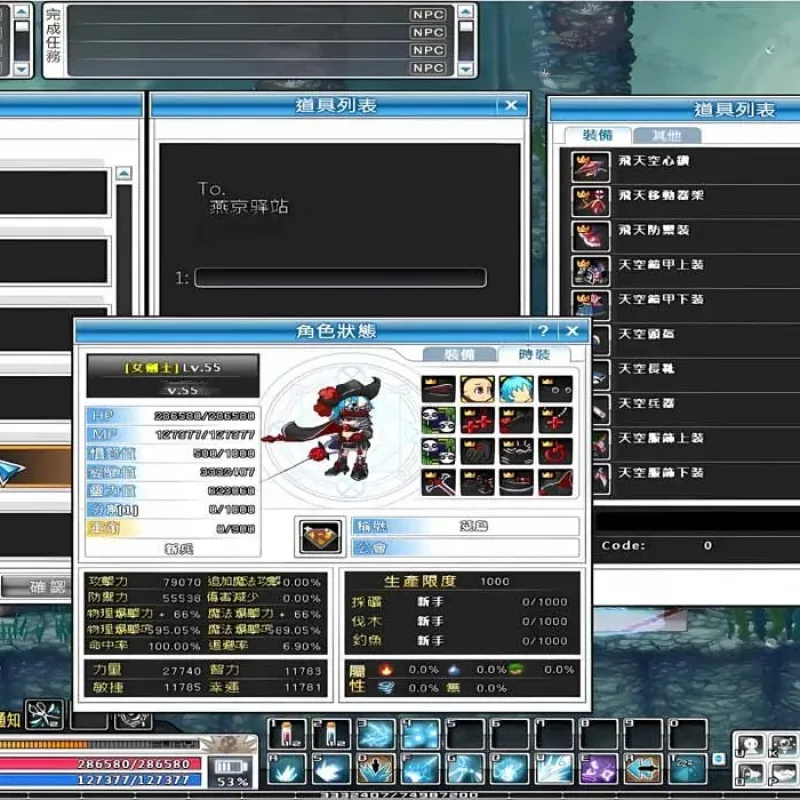This screenshot has width=800, height=800.
Task: Click the help question mark button
Action: pos(543,331)
